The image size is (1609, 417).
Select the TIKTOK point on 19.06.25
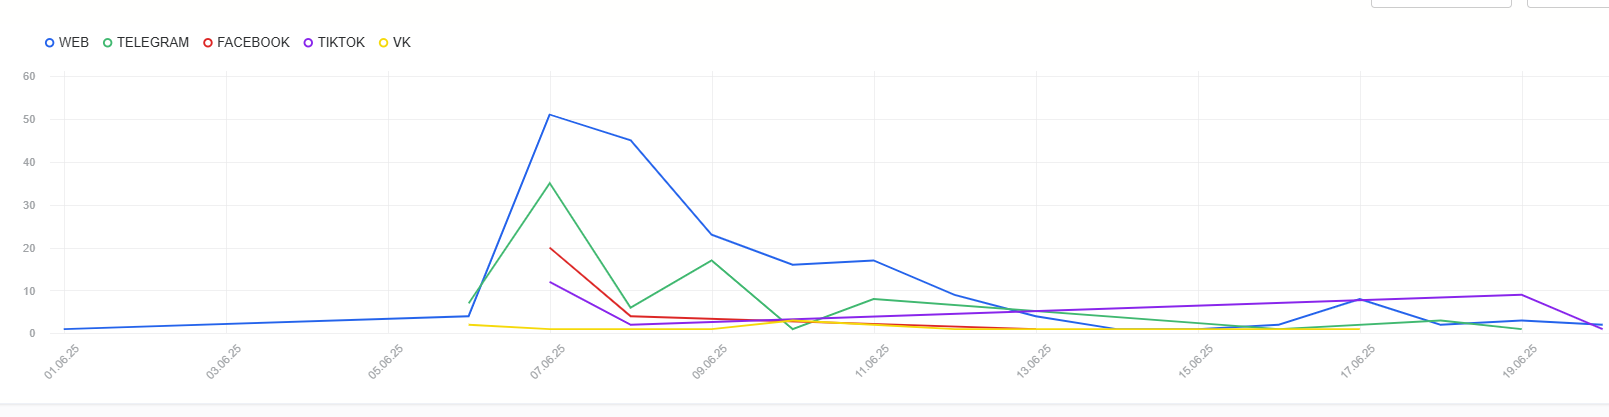(1522, 295)
